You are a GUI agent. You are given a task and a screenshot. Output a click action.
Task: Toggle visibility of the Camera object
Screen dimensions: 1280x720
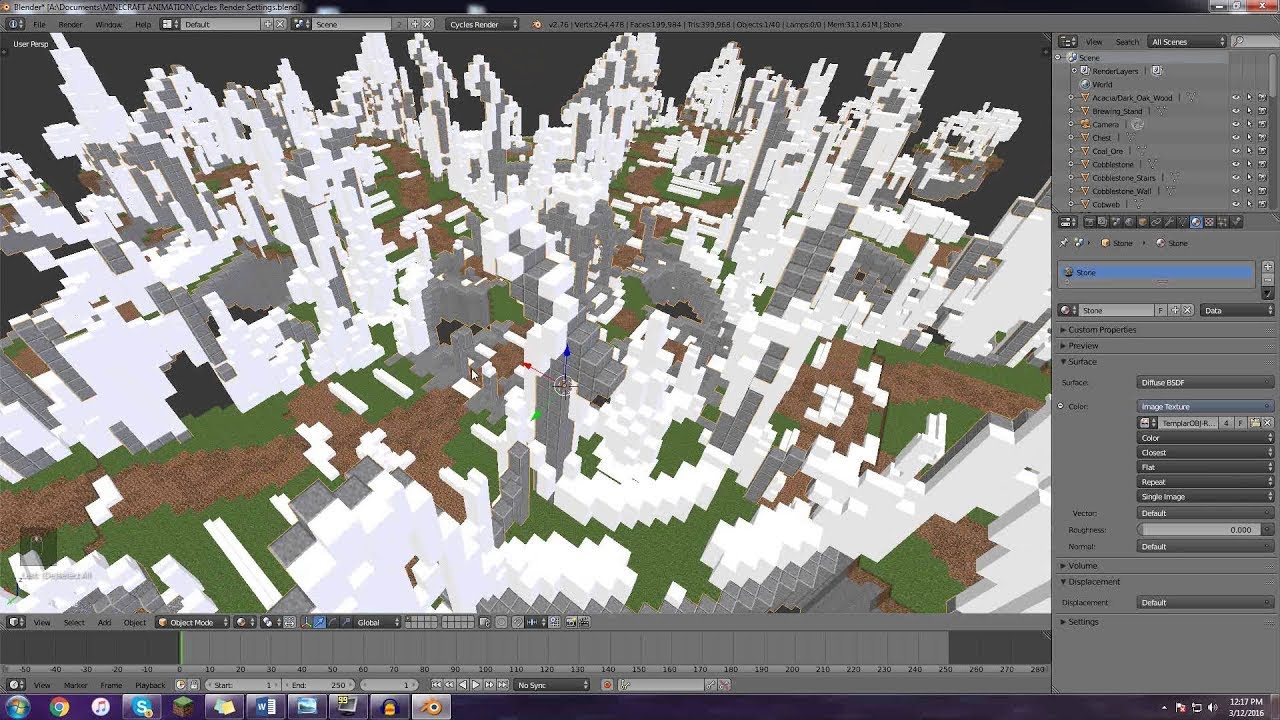click(1236, 124)
